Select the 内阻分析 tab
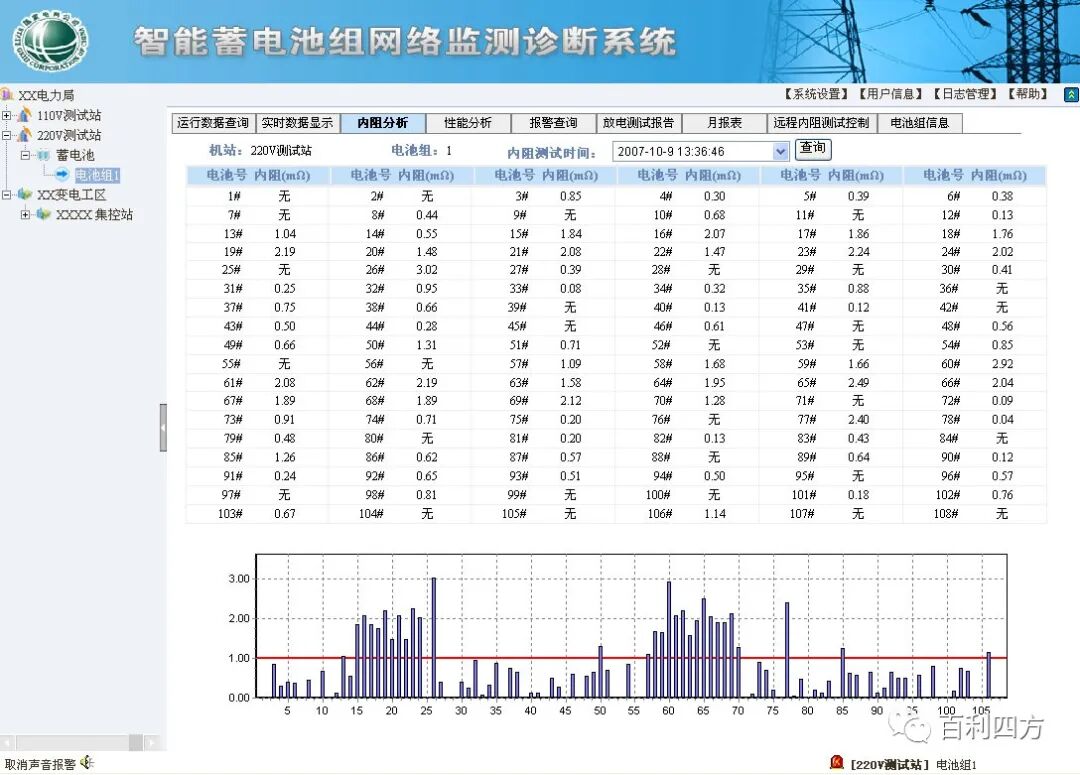Screen dimensions: 1080x775 coord(383,123)
